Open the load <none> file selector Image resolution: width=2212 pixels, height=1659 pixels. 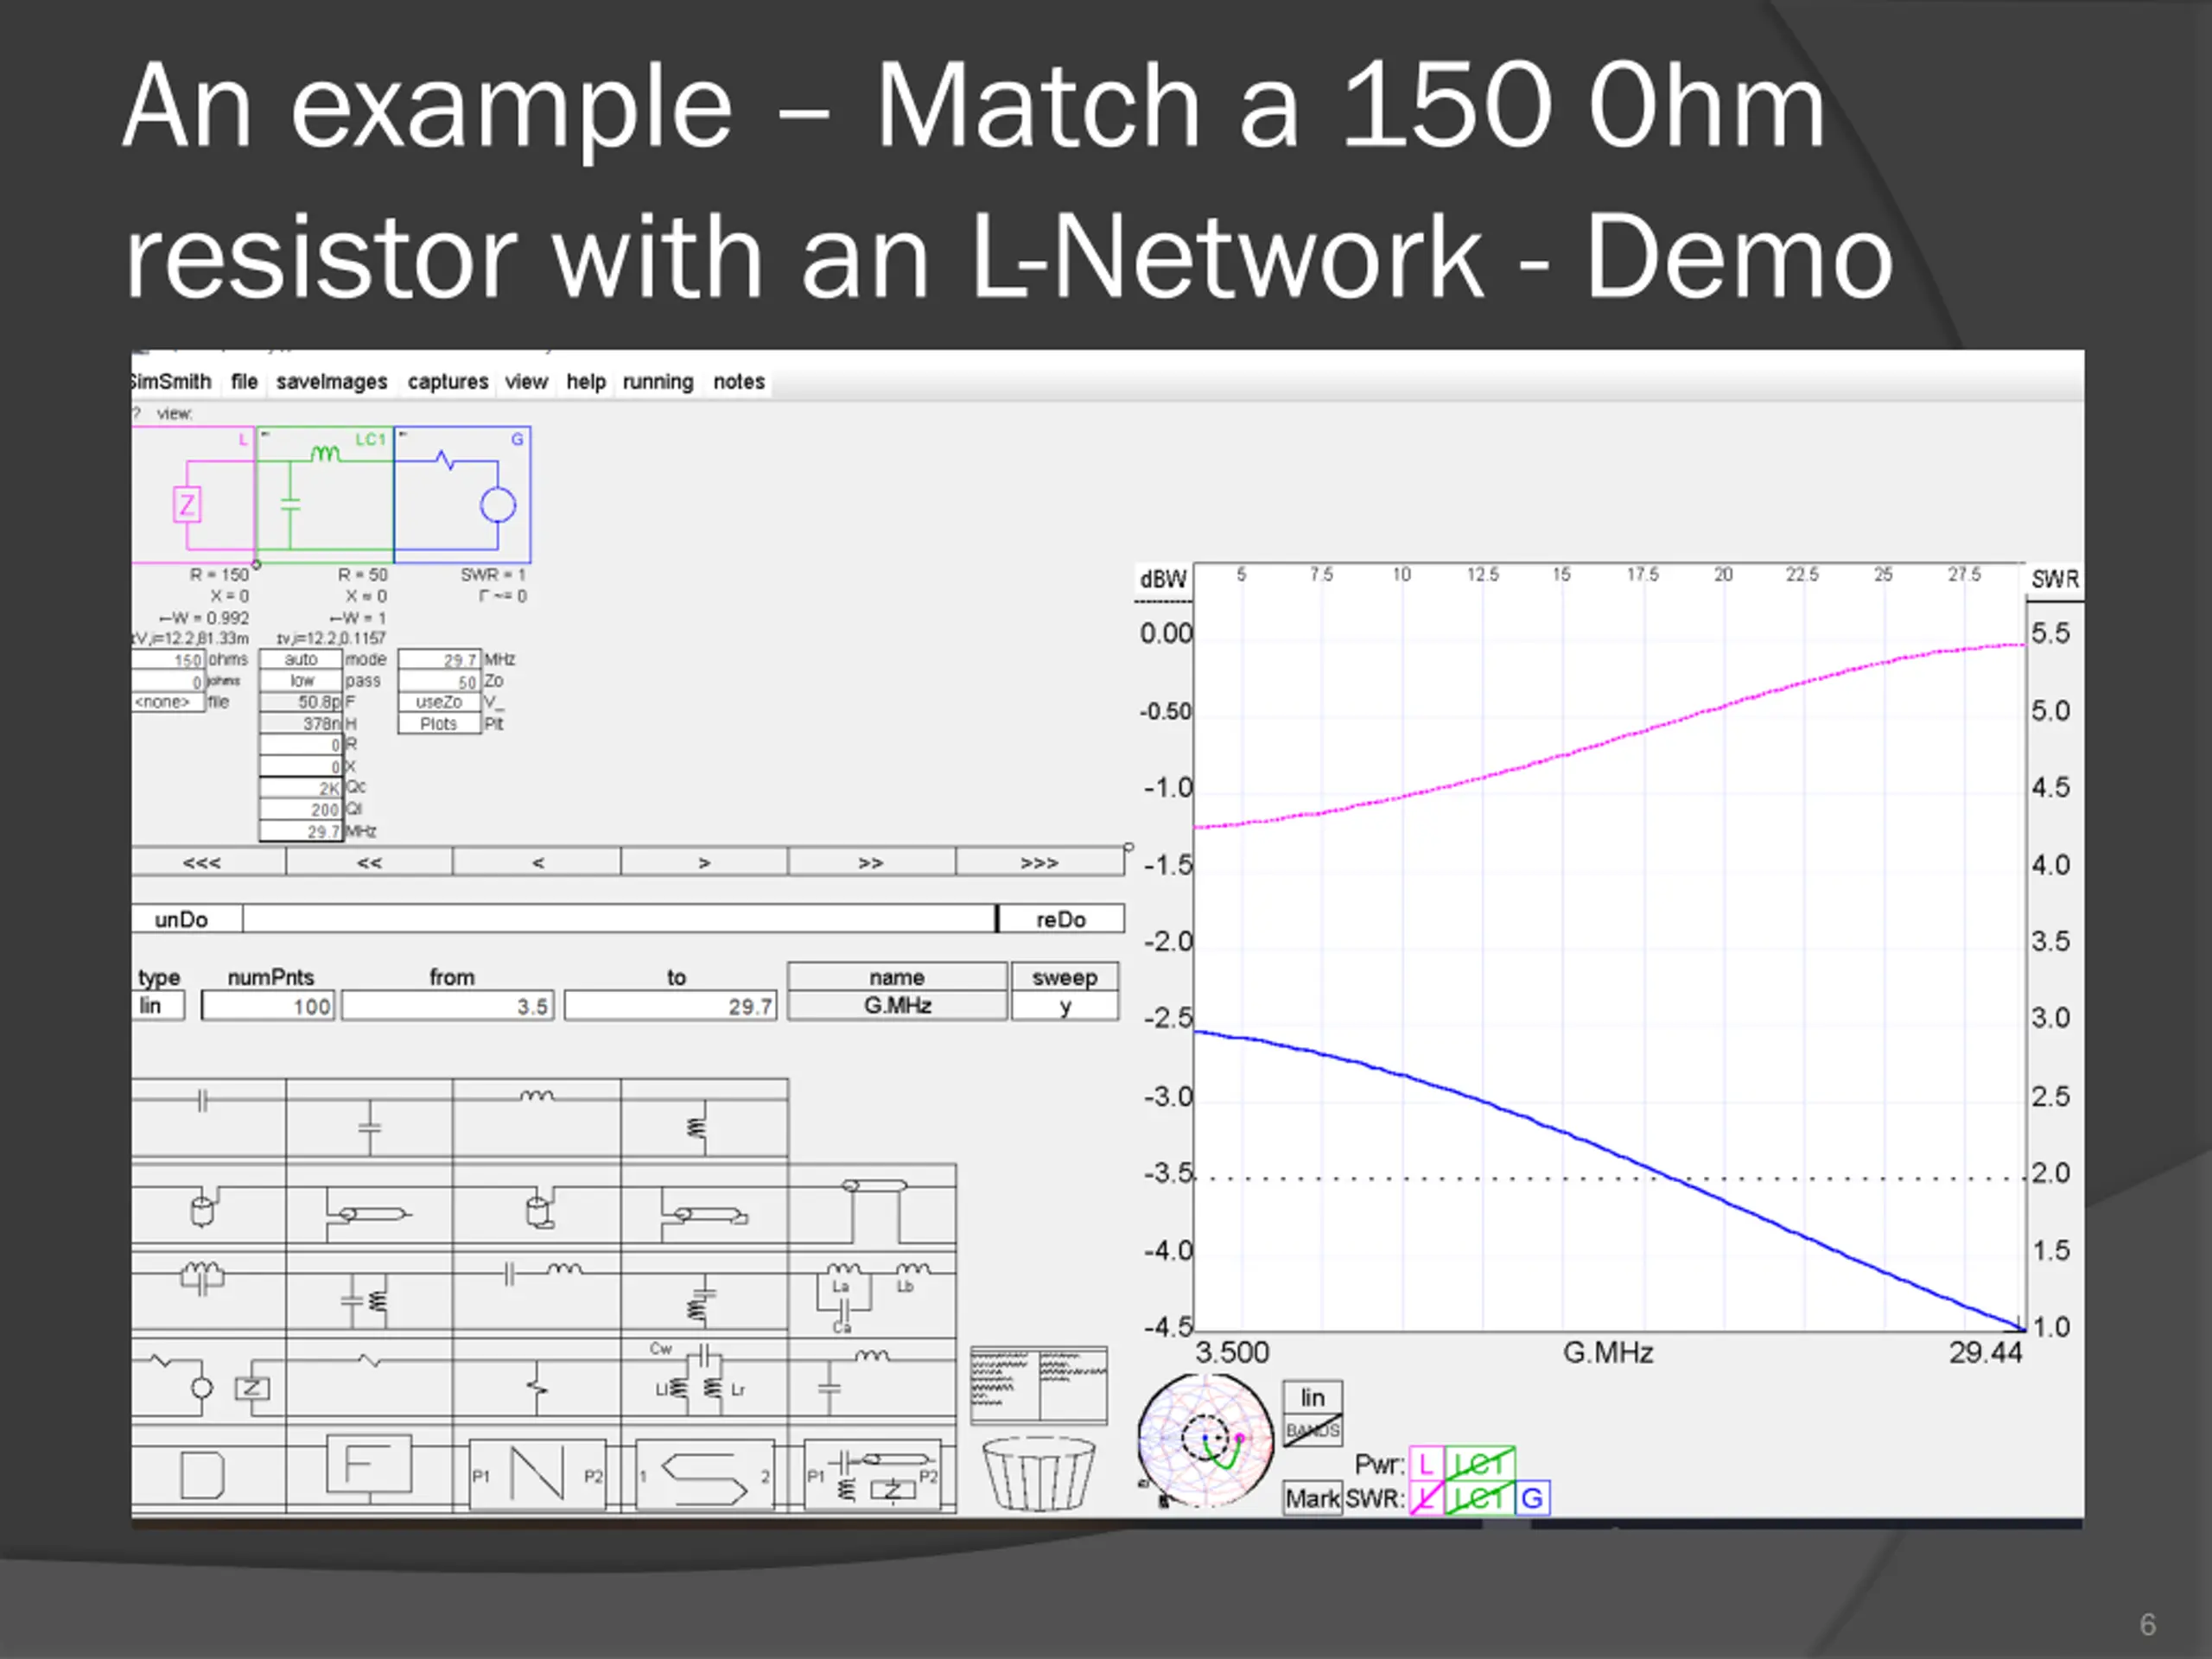click(168, 702)
